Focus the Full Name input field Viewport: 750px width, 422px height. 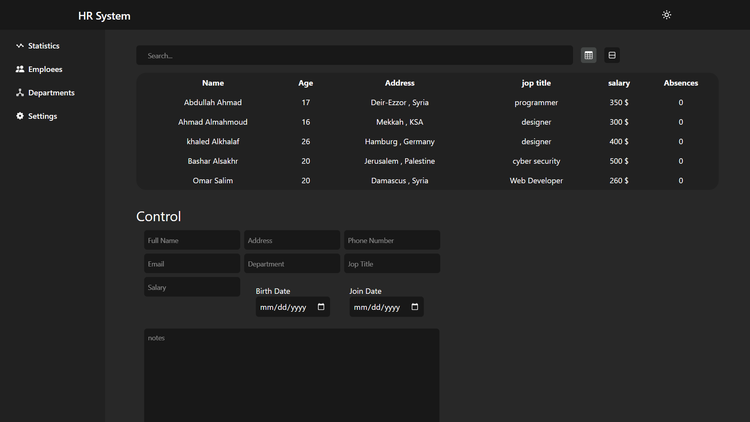coord(192,241)
